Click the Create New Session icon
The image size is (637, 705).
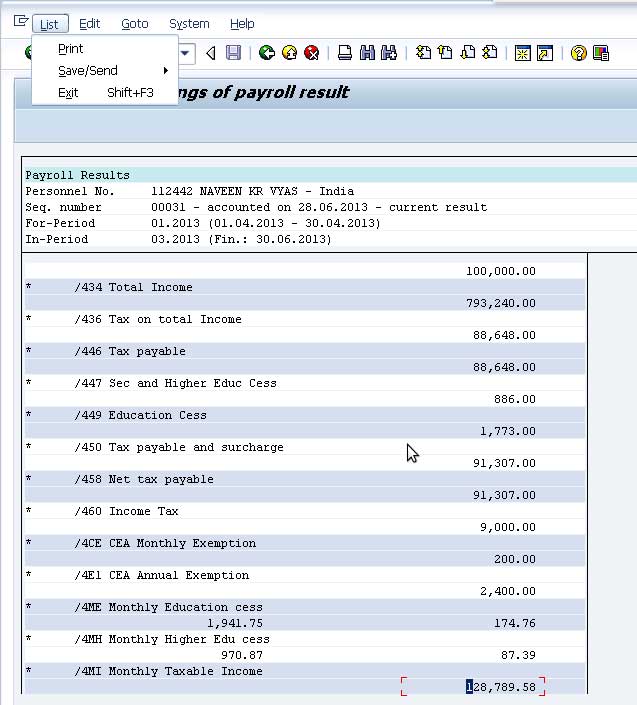click(523, 53)
